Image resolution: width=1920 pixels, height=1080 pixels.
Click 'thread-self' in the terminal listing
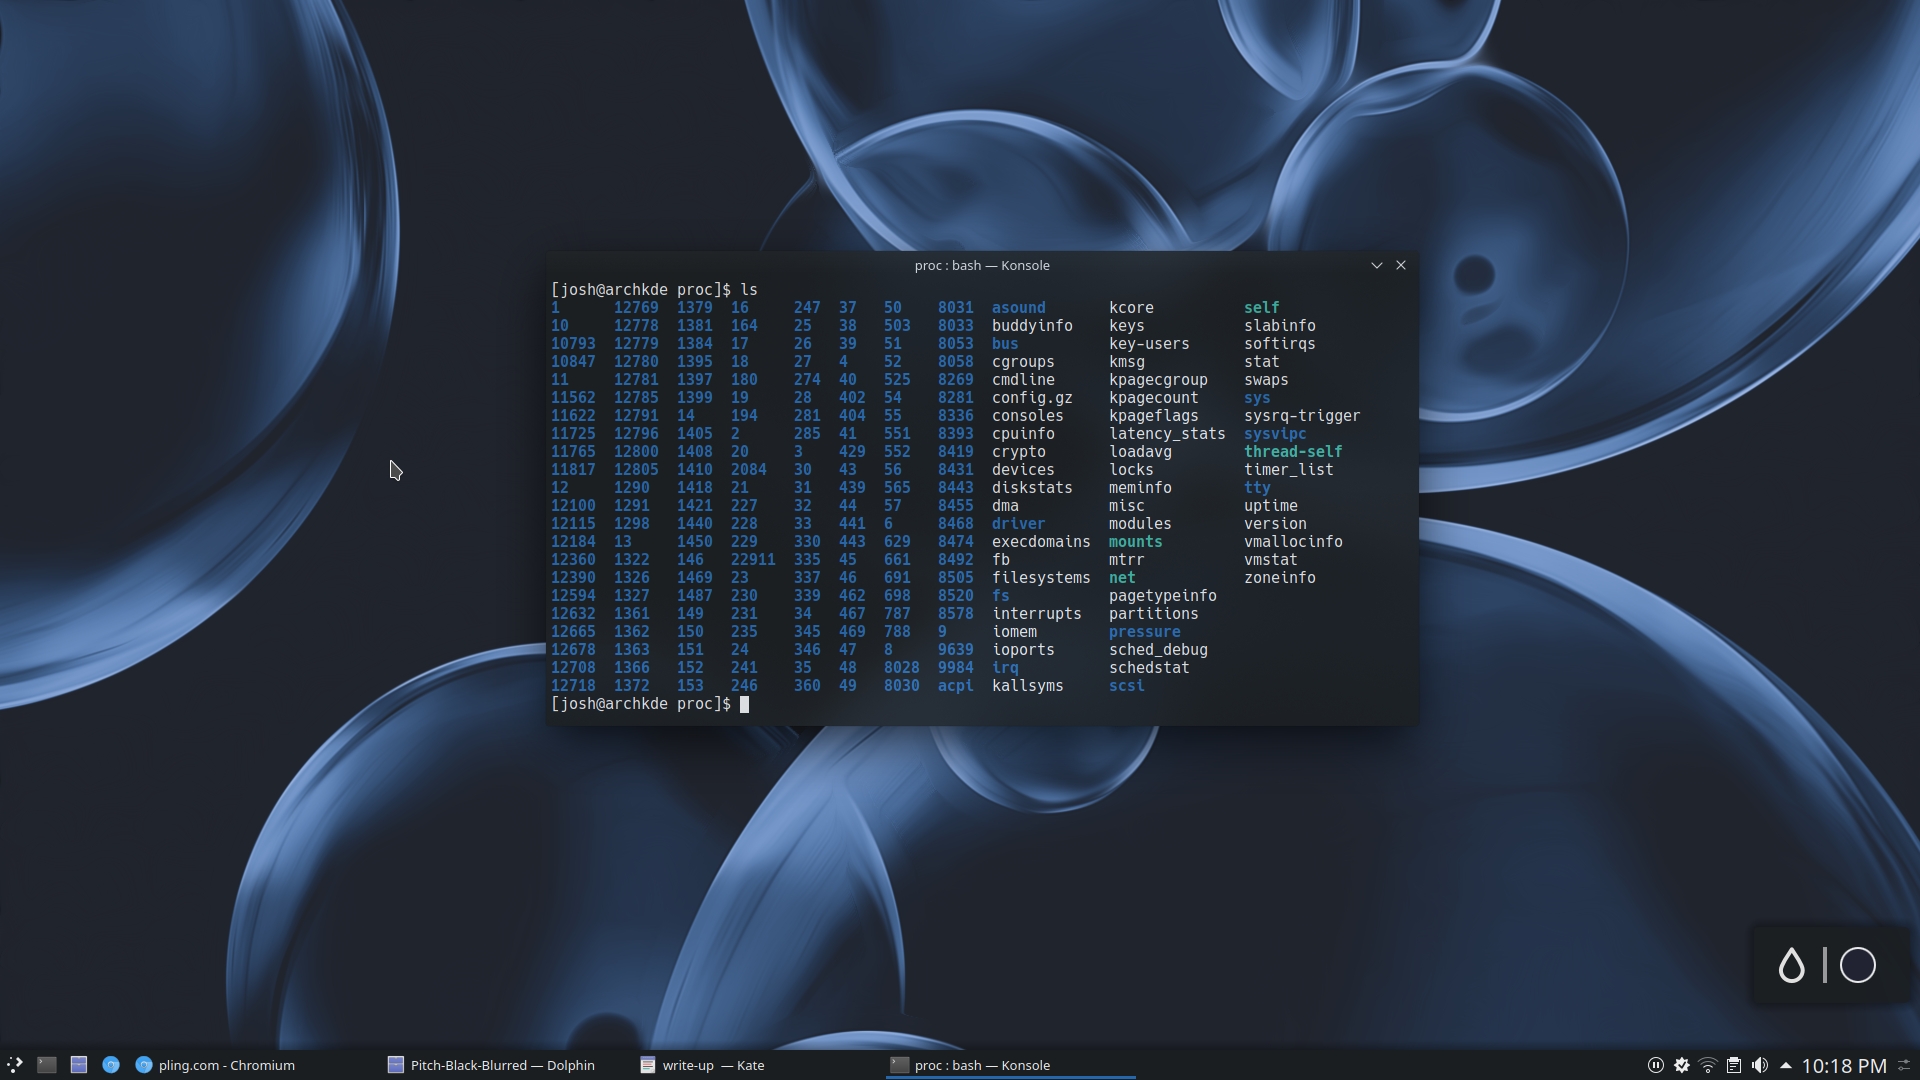(1293, 452)
